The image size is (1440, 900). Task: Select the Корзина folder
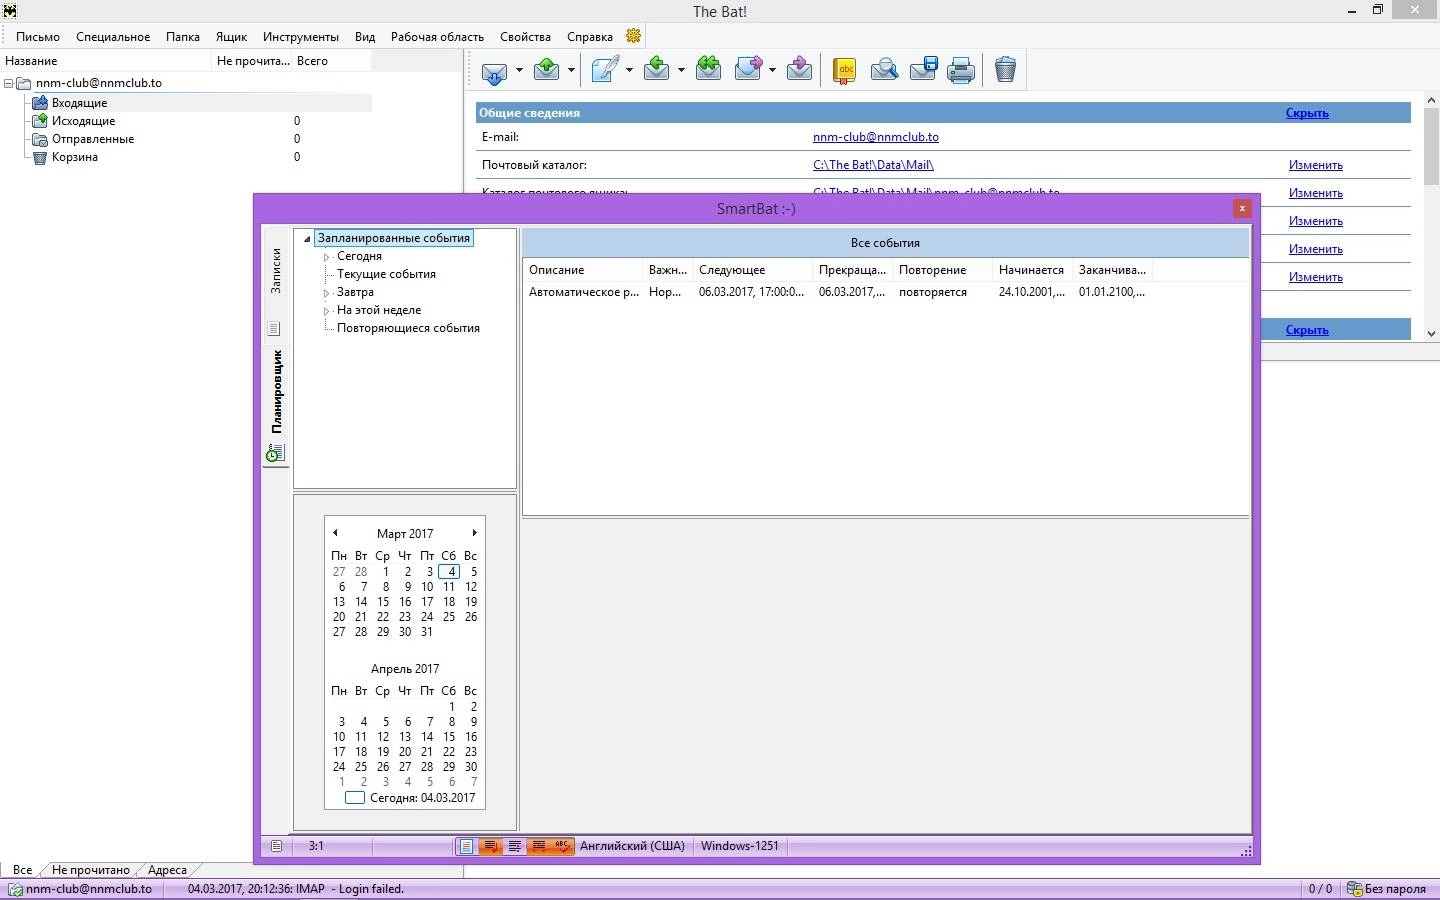[75, 157]
